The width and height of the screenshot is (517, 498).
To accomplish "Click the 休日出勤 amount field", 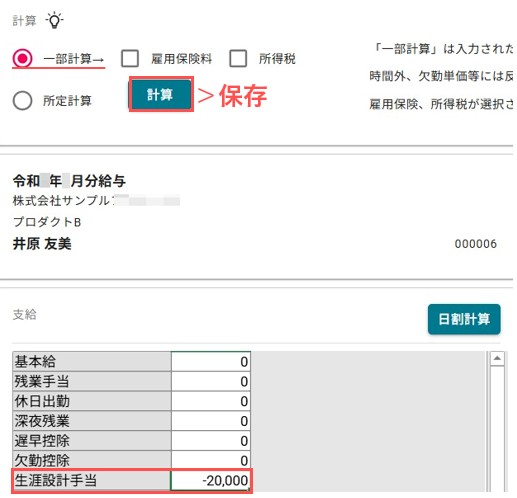I will point(211,401).
